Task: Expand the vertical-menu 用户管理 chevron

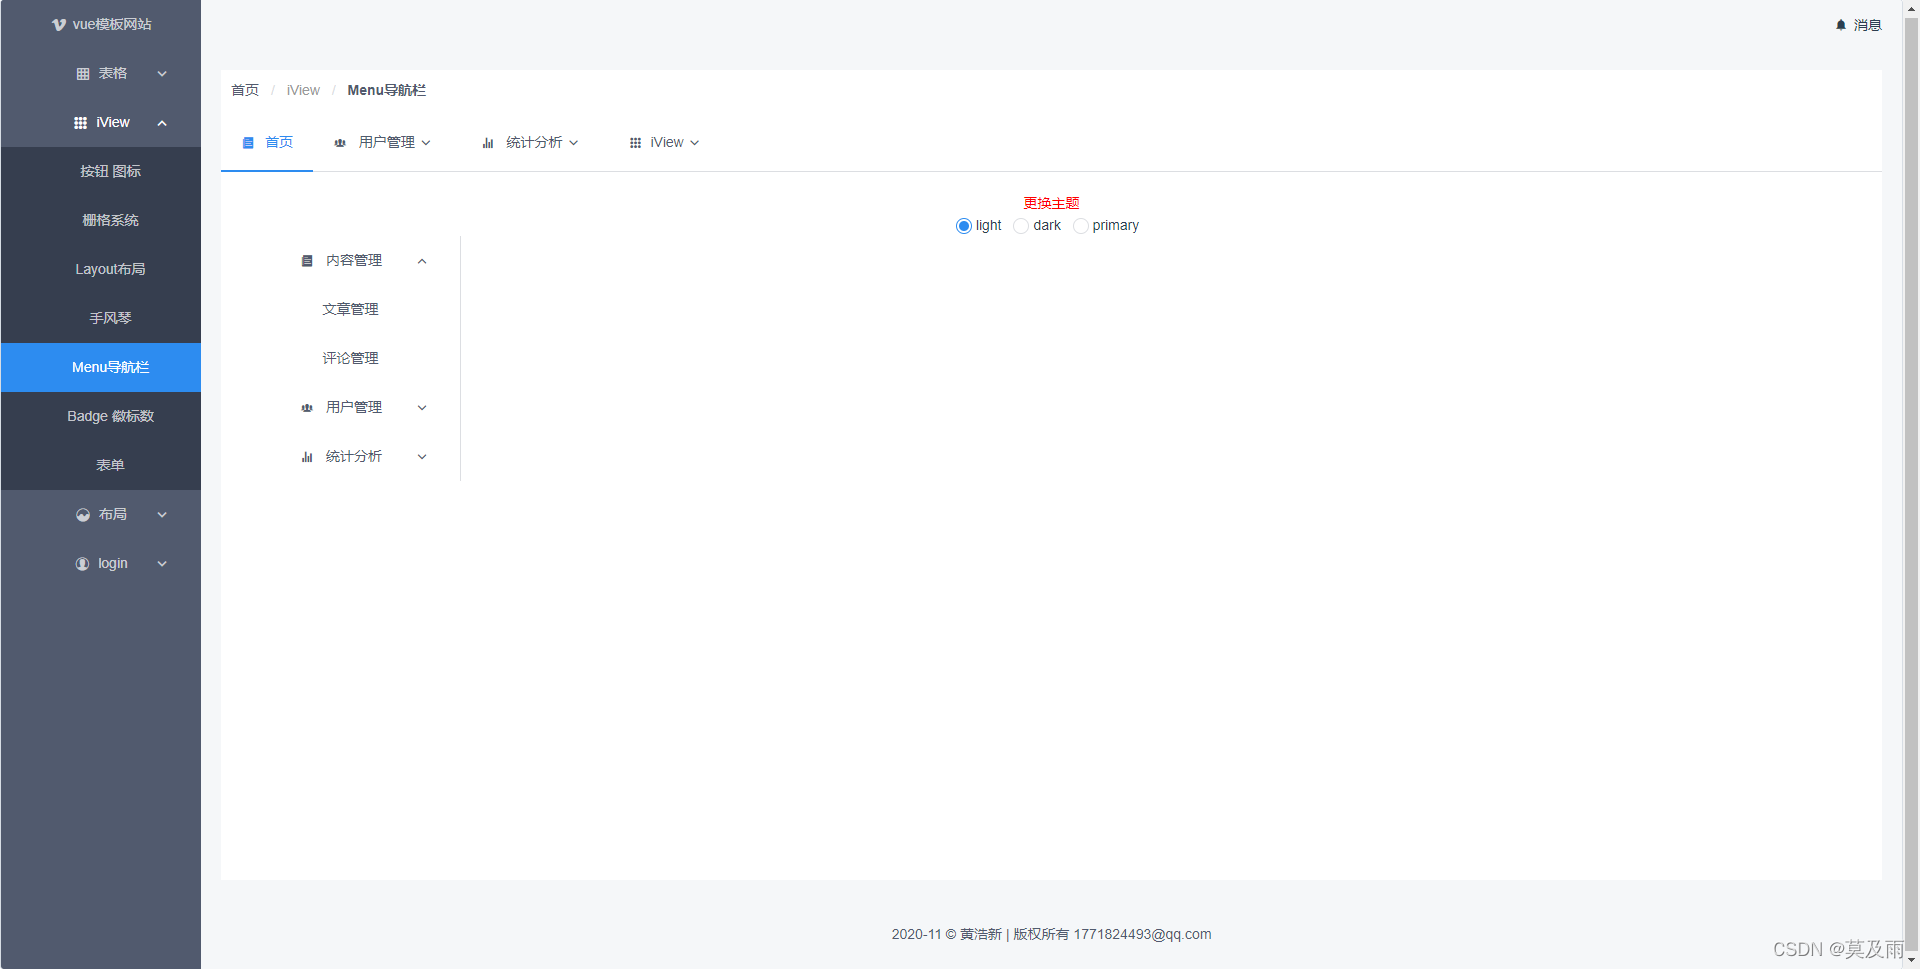Action: point(422,408)
